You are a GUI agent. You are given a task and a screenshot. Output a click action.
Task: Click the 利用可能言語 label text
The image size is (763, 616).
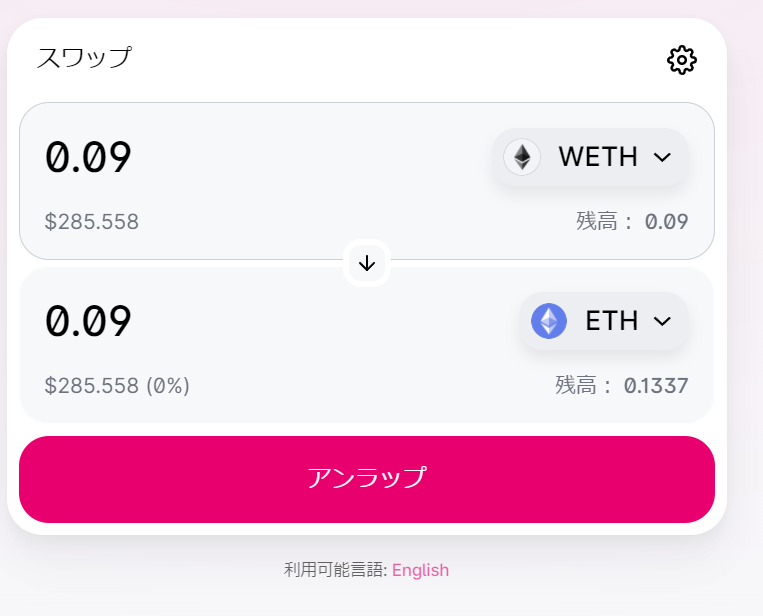click(335, 570)
